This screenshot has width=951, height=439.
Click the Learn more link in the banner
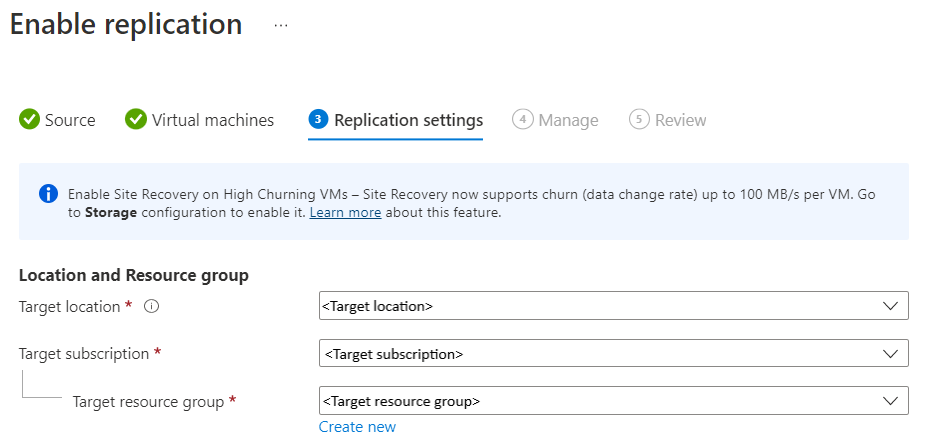345,213
